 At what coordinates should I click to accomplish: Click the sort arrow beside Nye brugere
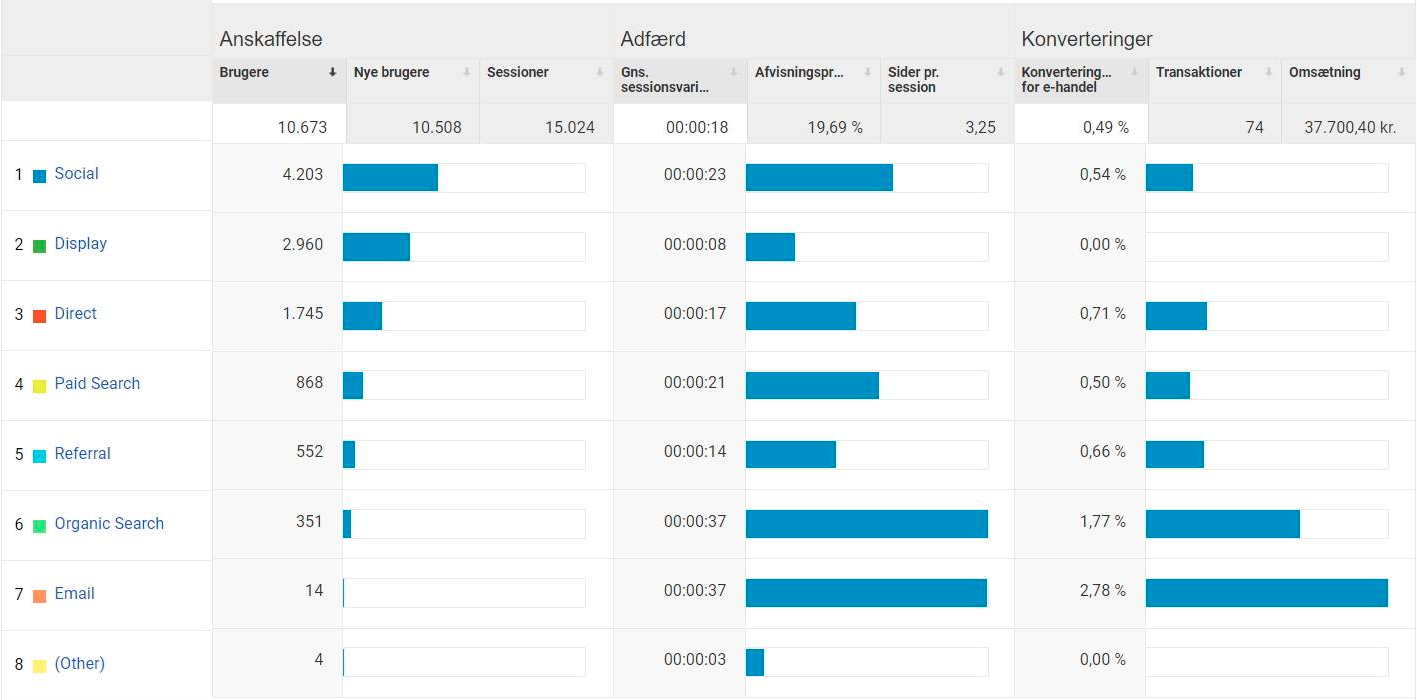pyautogui.click(x=466, y=72)
